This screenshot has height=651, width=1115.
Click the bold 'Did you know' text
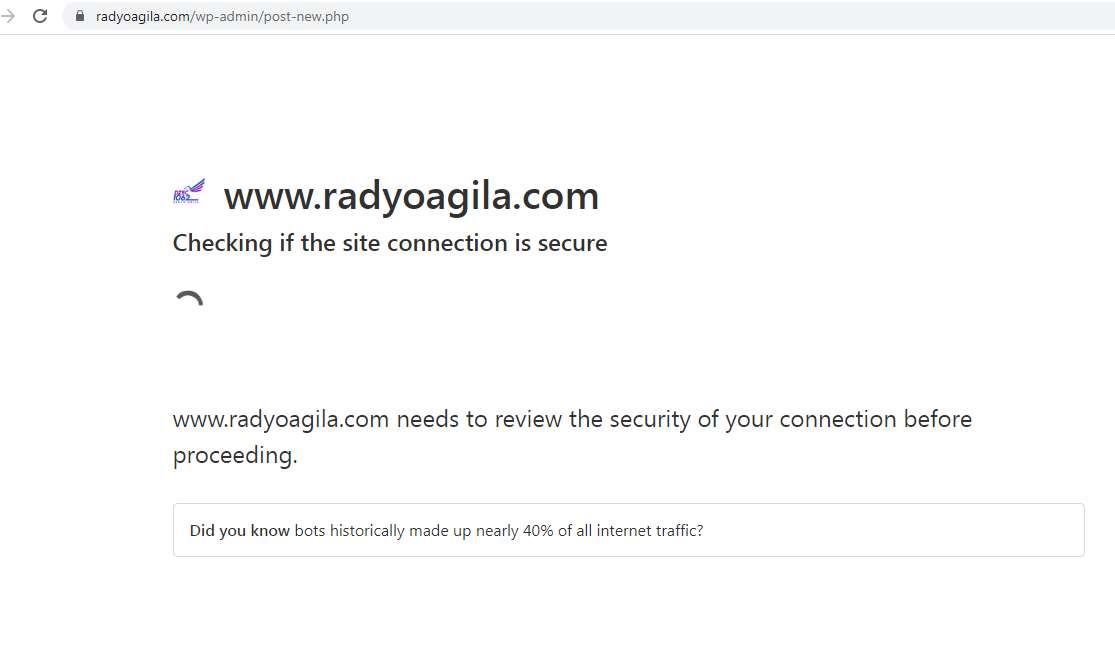click(x=240, y=531)
